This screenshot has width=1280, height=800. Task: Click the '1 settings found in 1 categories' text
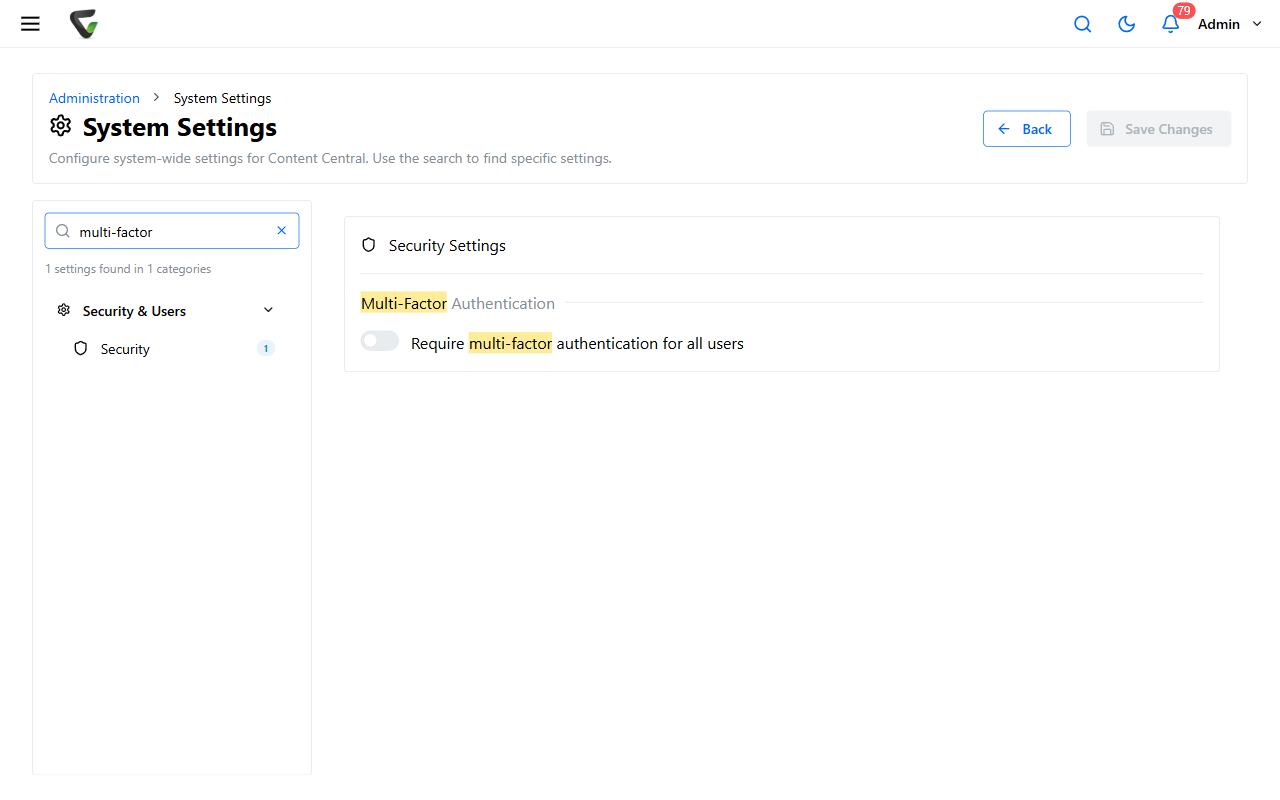point(128,269)
